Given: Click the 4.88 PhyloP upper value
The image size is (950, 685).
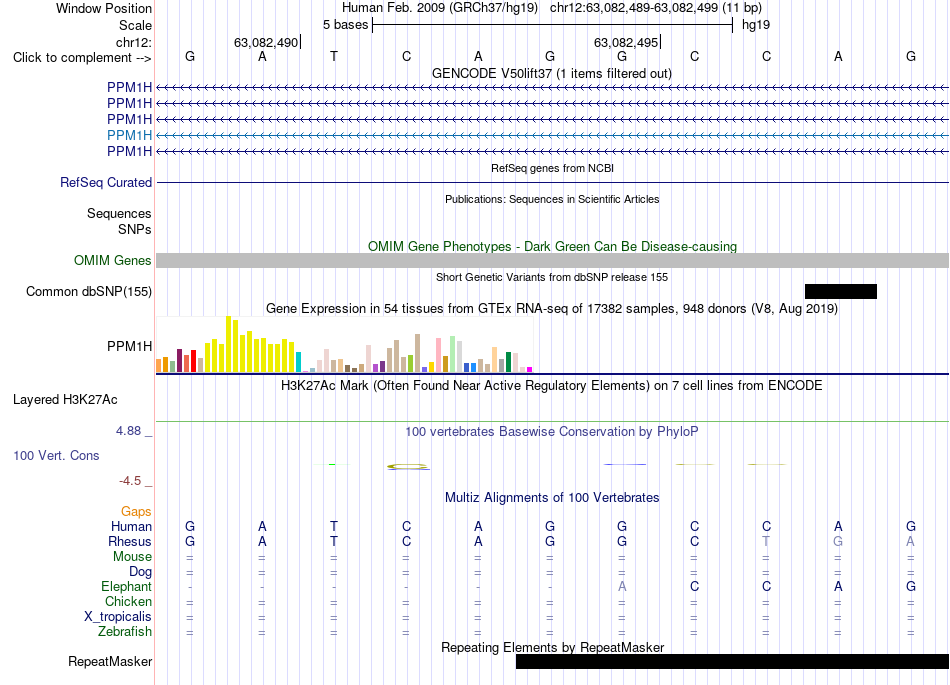Looking at the screenshot, I should [128, 431].
